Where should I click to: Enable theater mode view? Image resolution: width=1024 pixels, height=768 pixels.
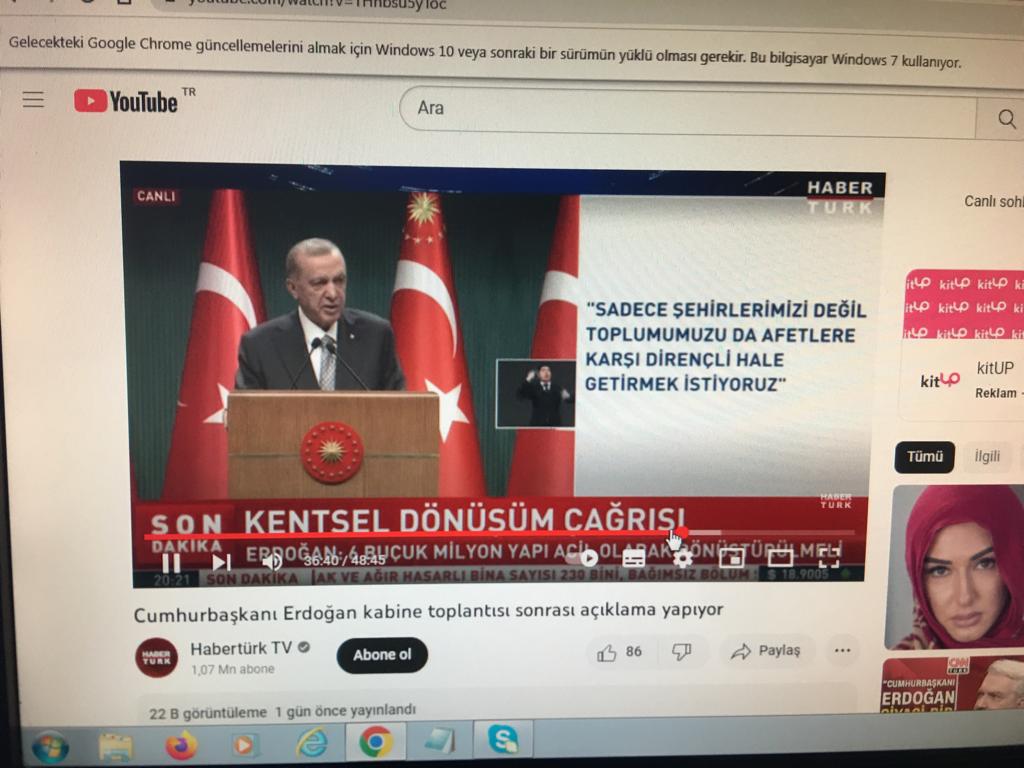pos(780,557)
